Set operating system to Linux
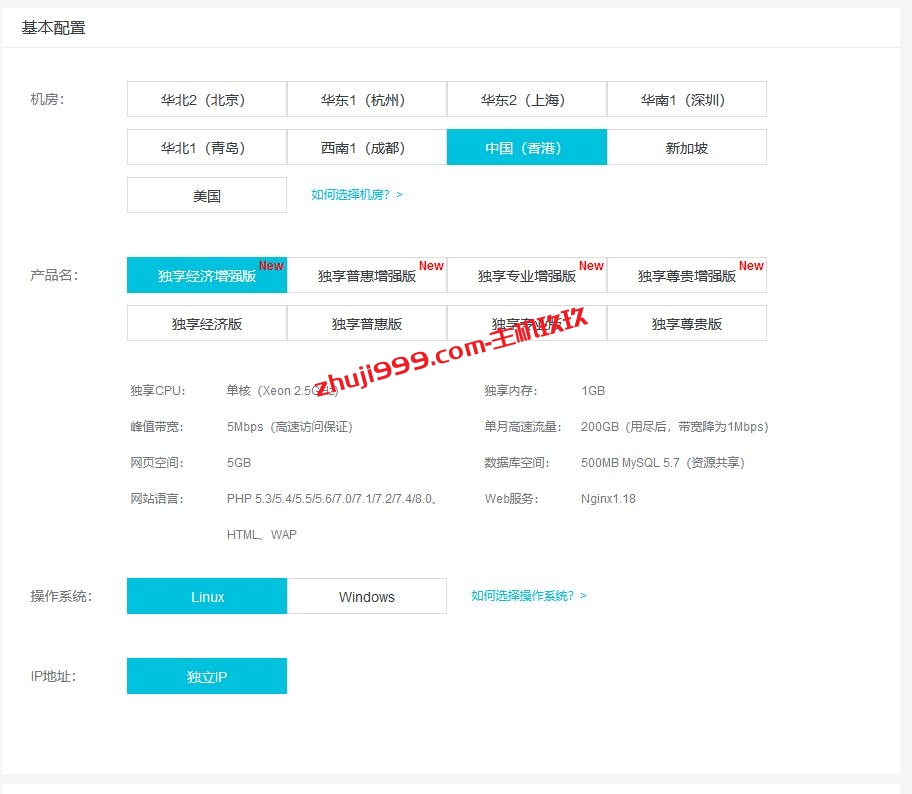This screenshot has height=794, width=912. point(206,596)
